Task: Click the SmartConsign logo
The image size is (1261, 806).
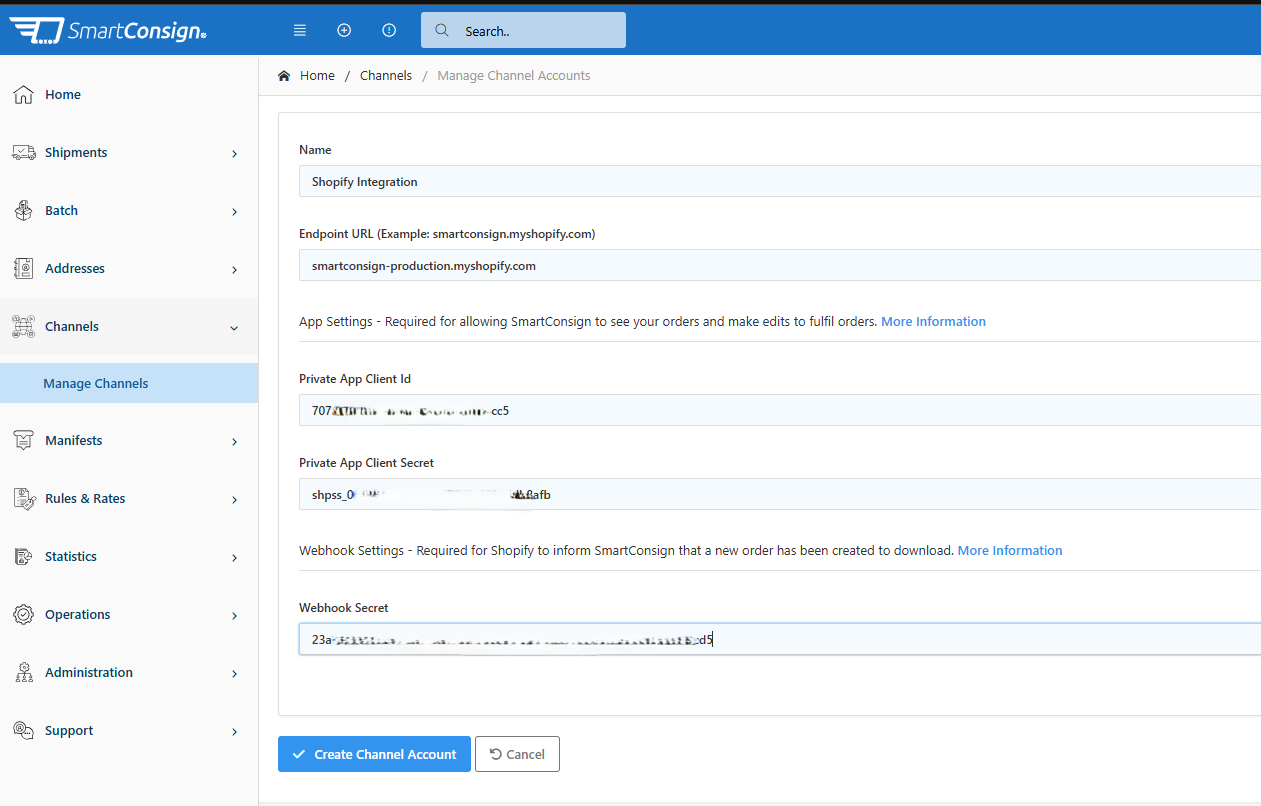Action: (108, 31)
